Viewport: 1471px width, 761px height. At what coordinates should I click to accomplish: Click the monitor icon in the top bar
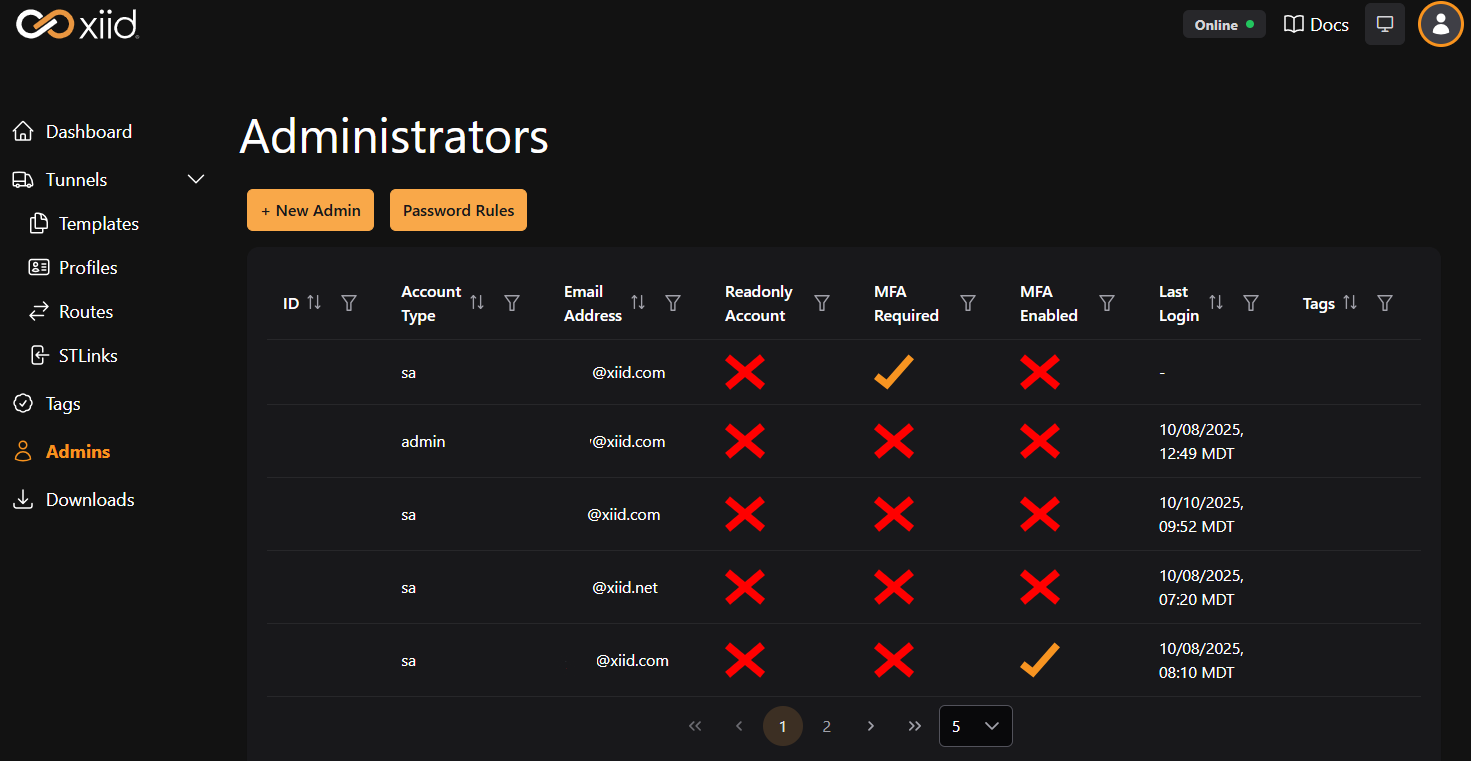pos(1384,23)
